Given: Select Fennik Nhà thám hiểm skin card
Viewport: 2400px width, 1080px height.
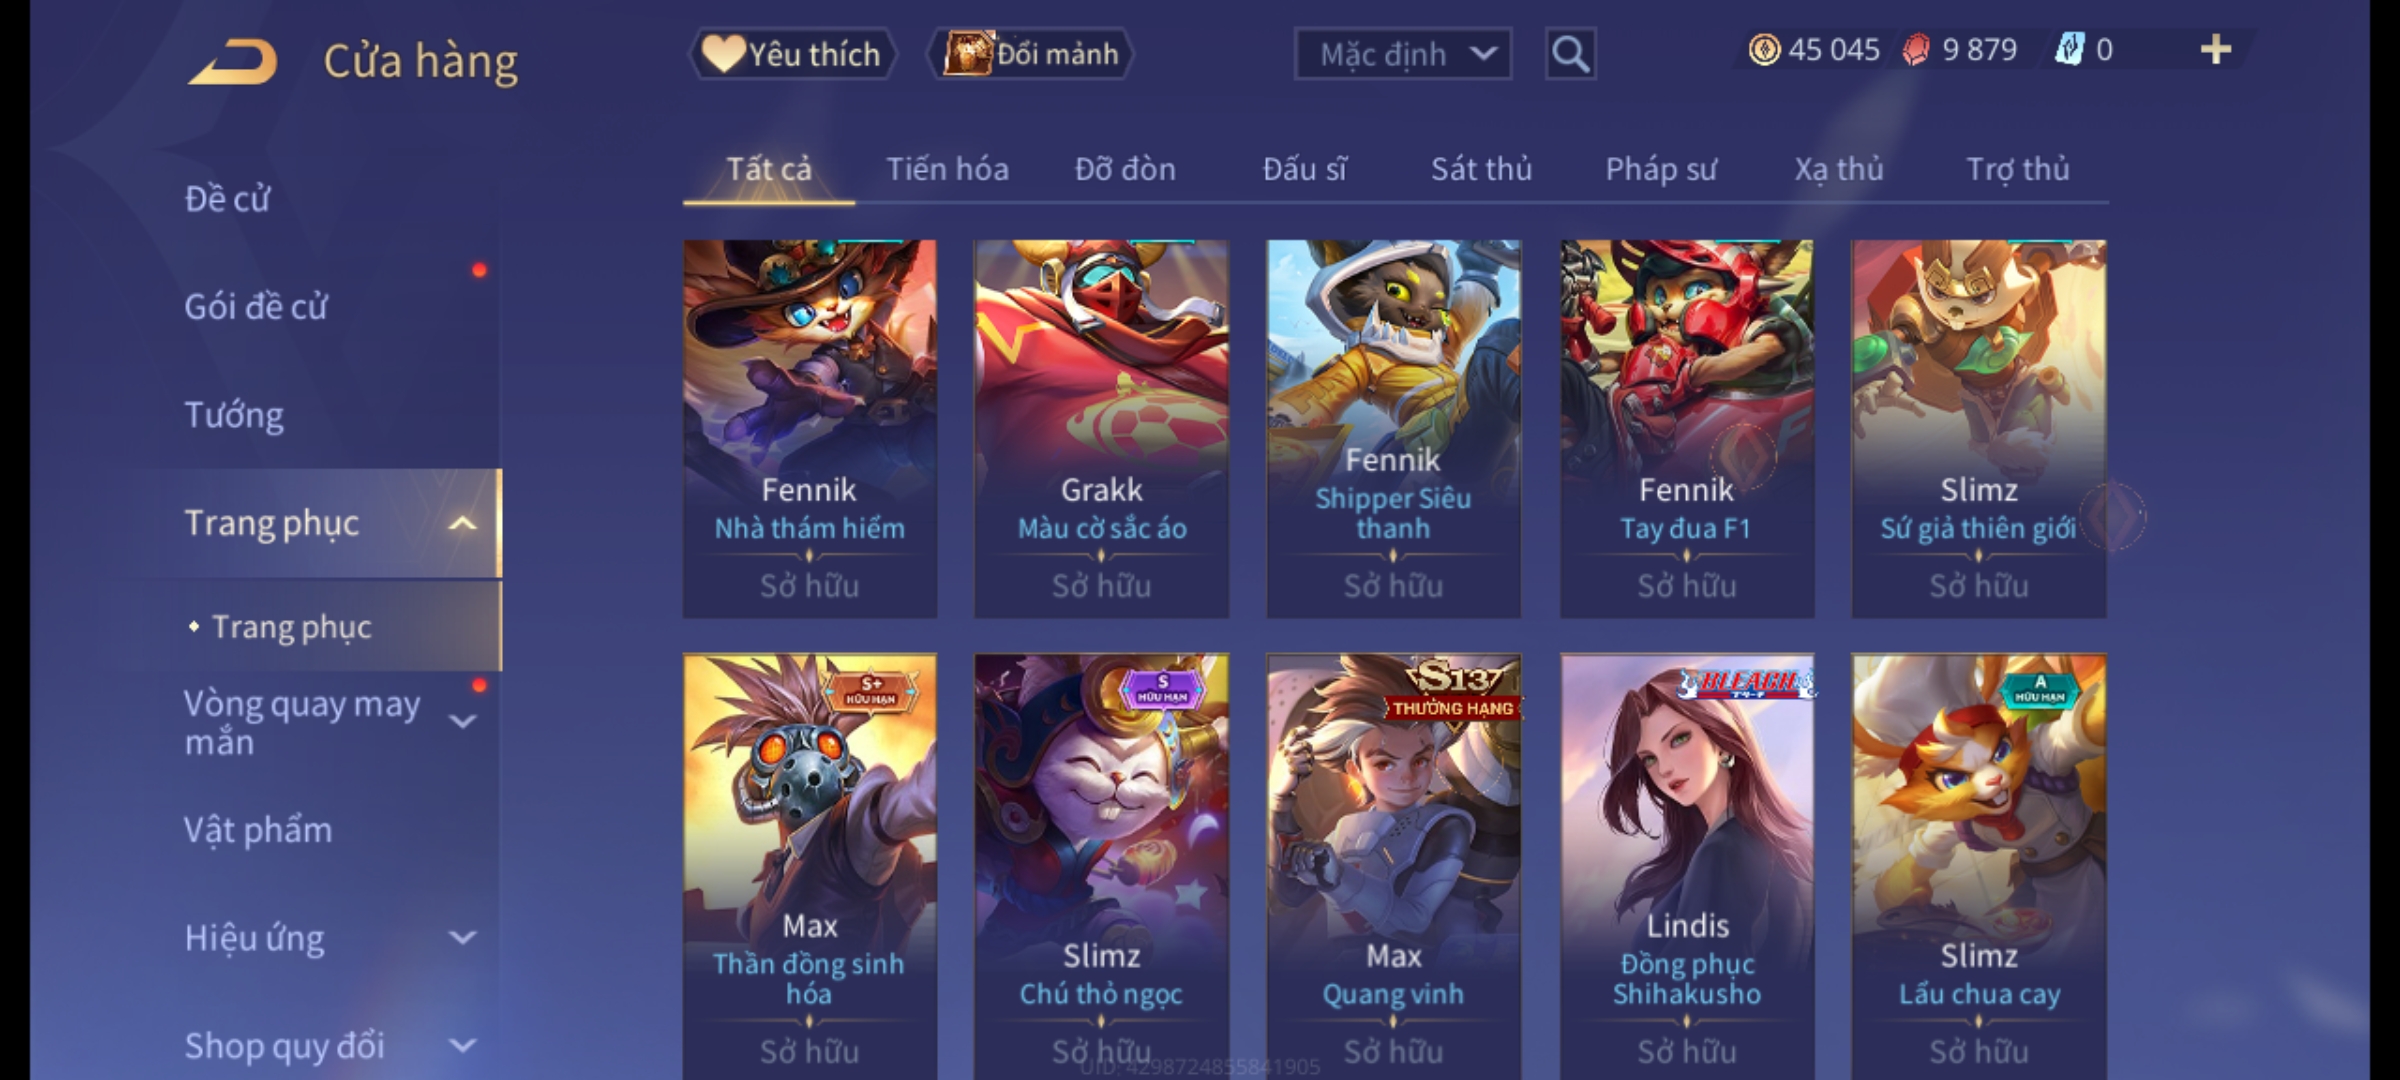Looking at the screenshot, I should pos(810,428).
